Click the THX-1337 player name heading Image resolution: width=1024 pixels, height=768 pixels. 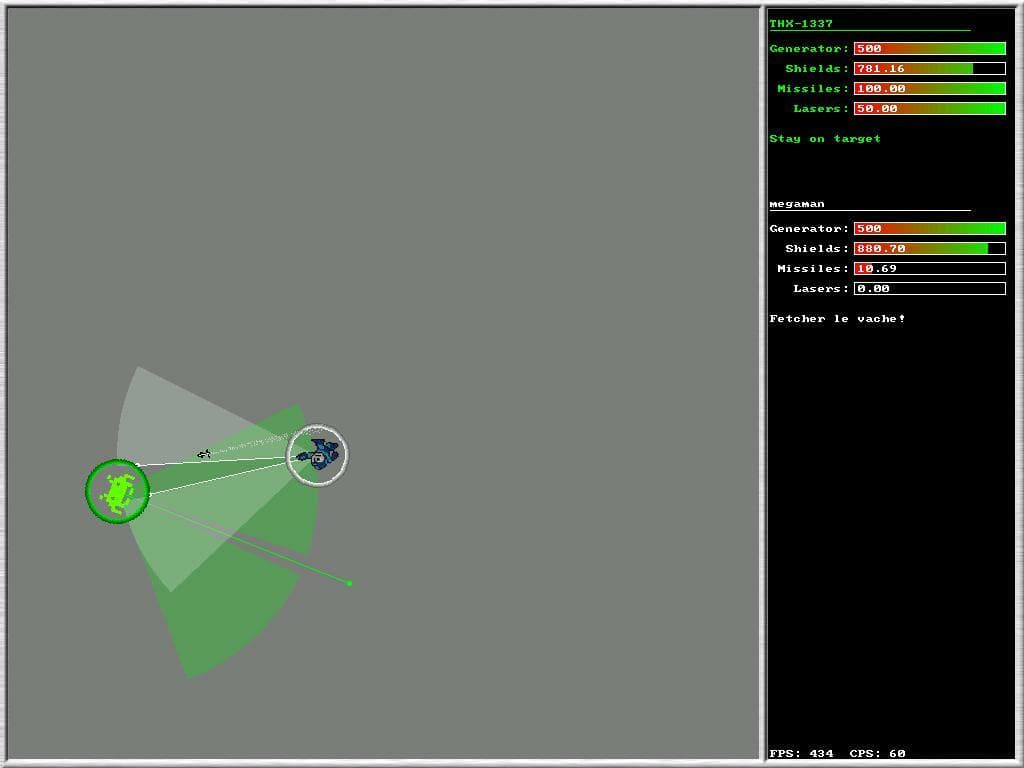[801, 24]
